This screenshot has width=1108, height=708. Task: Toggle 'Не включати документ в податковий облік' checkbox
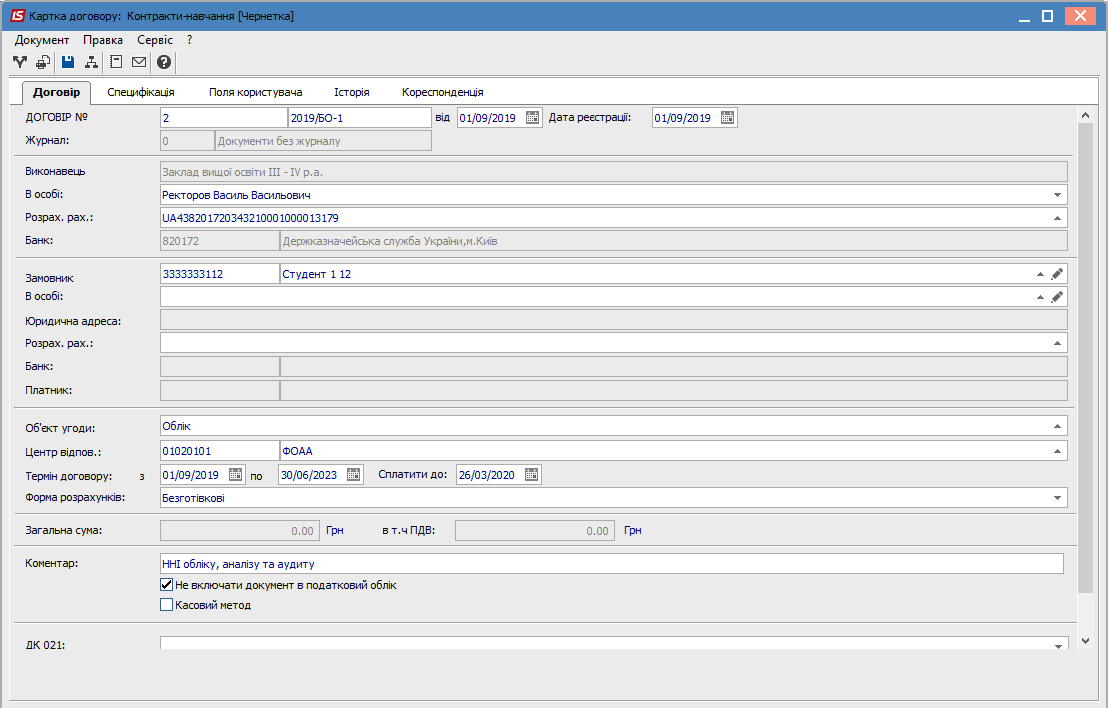(167, 585)
